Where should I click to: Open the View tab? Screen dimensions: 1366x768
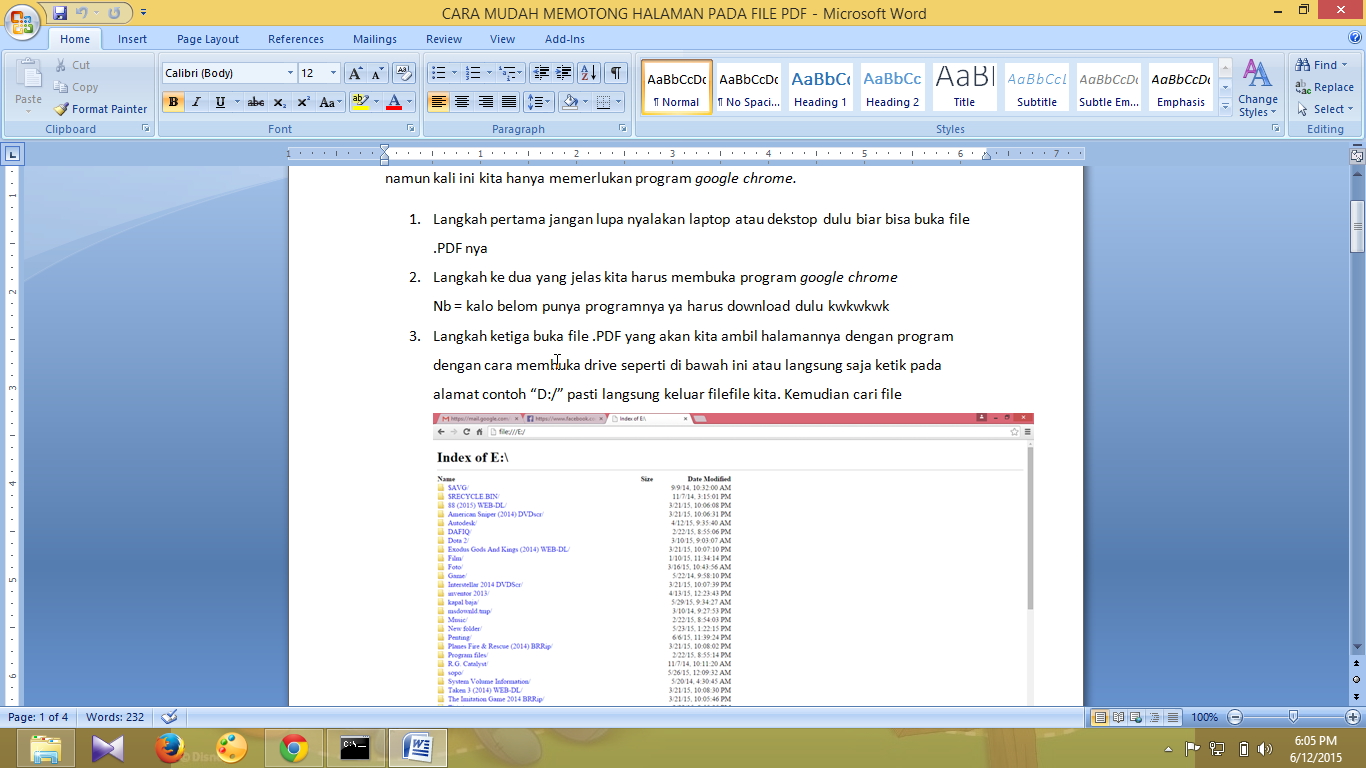click(502, 39)
